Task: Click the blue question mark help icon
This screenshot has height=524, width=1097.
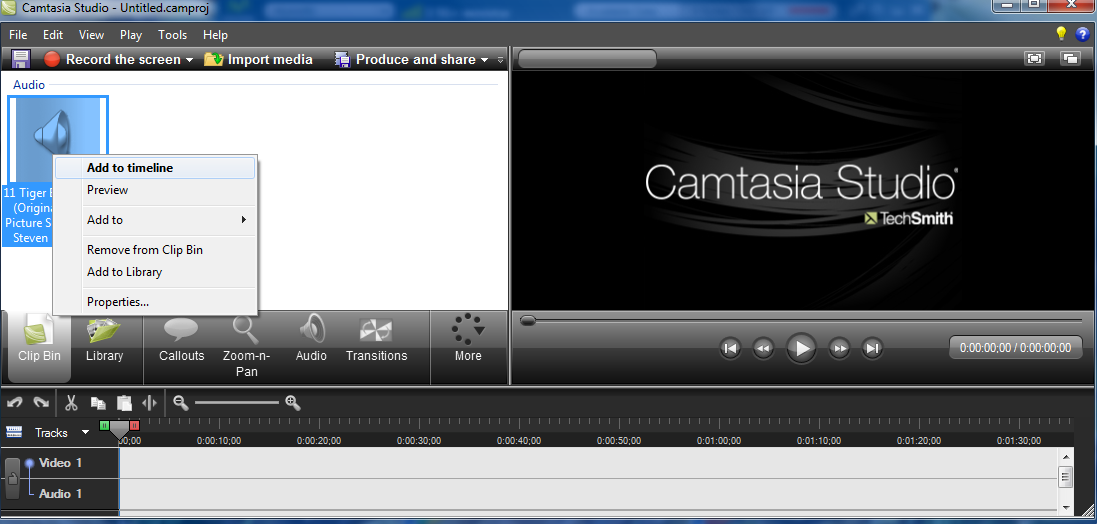Action: (1082, 33)
